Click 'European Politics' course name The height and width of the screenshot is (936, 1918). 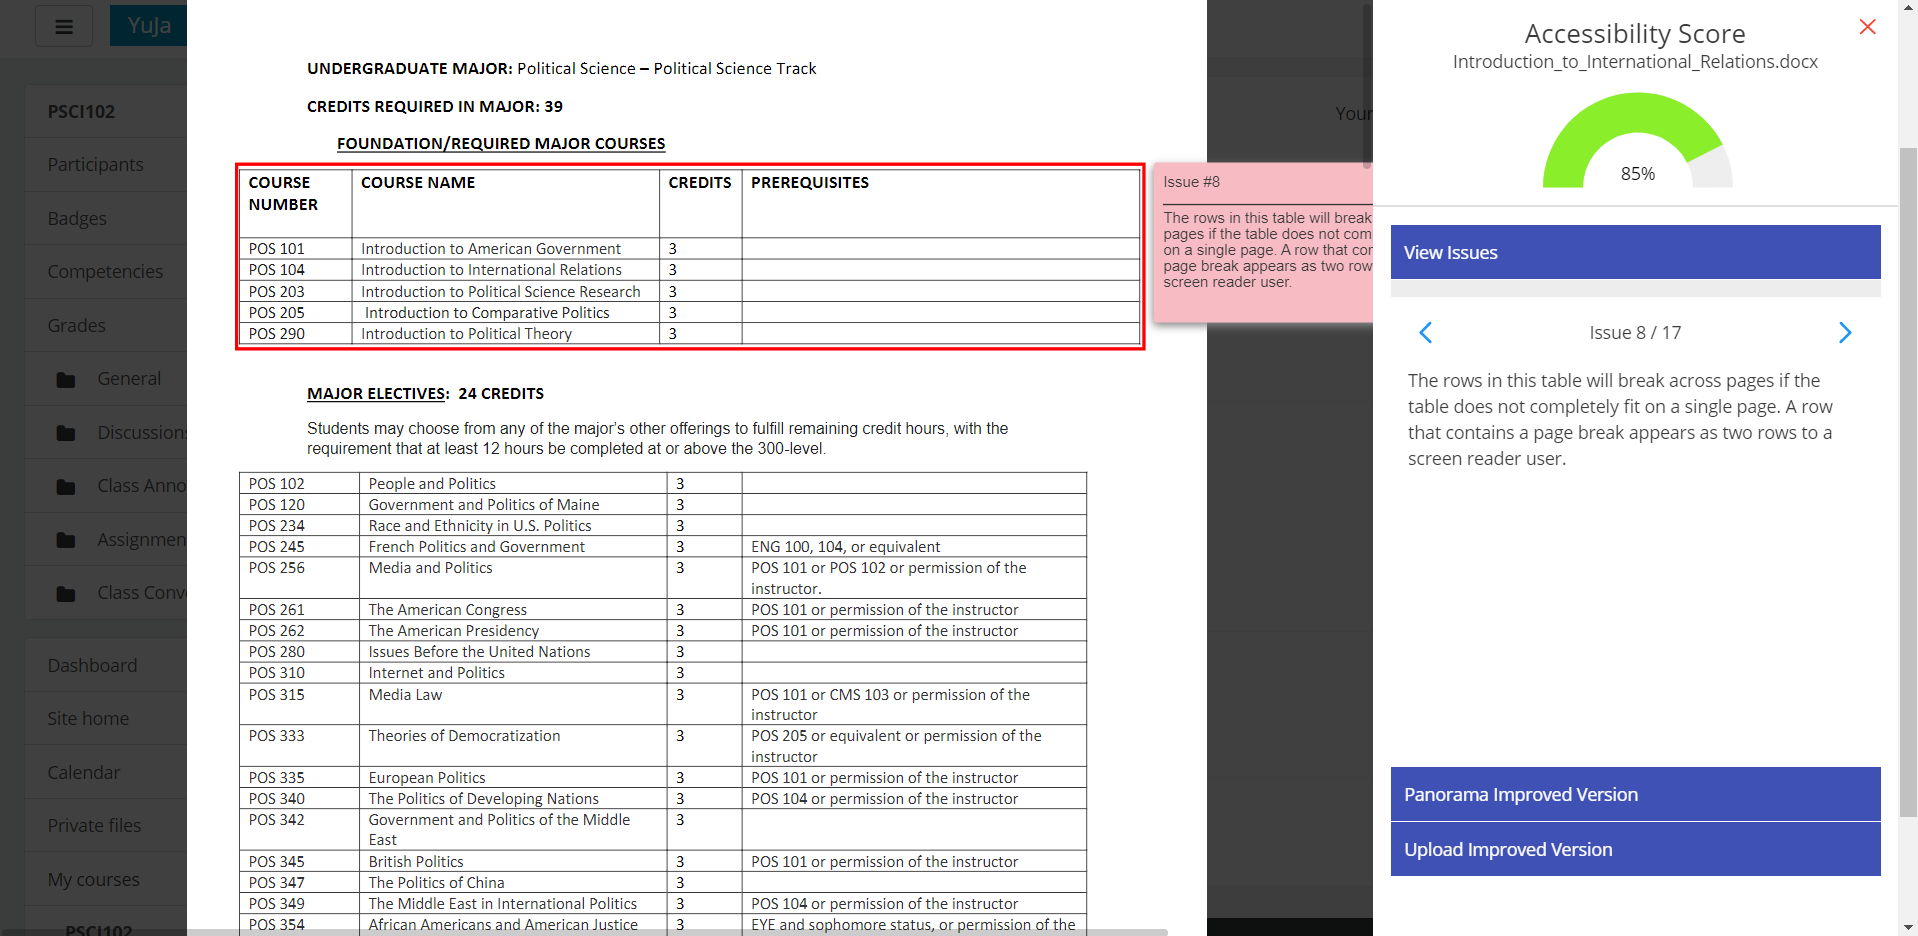427,777
